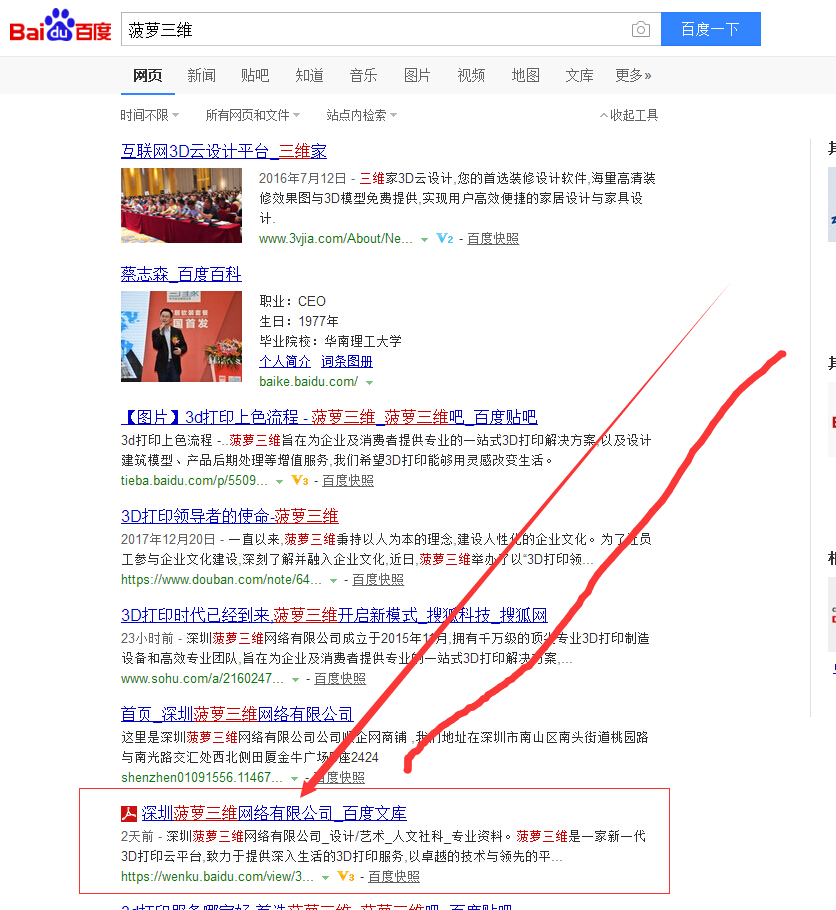Open the 3d打印上色流程 贴吧 result title

[x=329, y=417]
